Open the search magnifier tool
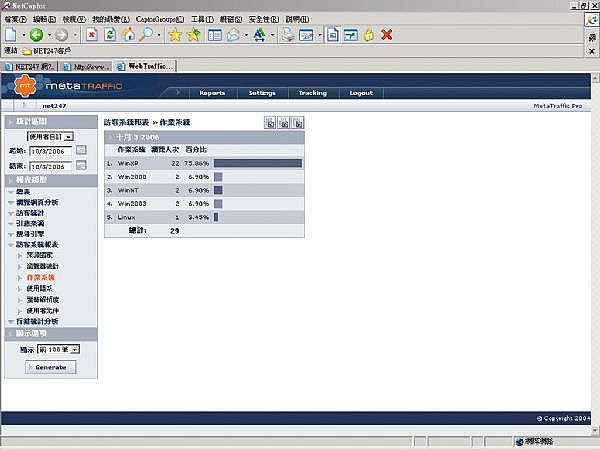The height and width of the screenshot is (450, 600). [x=146, y=35]
